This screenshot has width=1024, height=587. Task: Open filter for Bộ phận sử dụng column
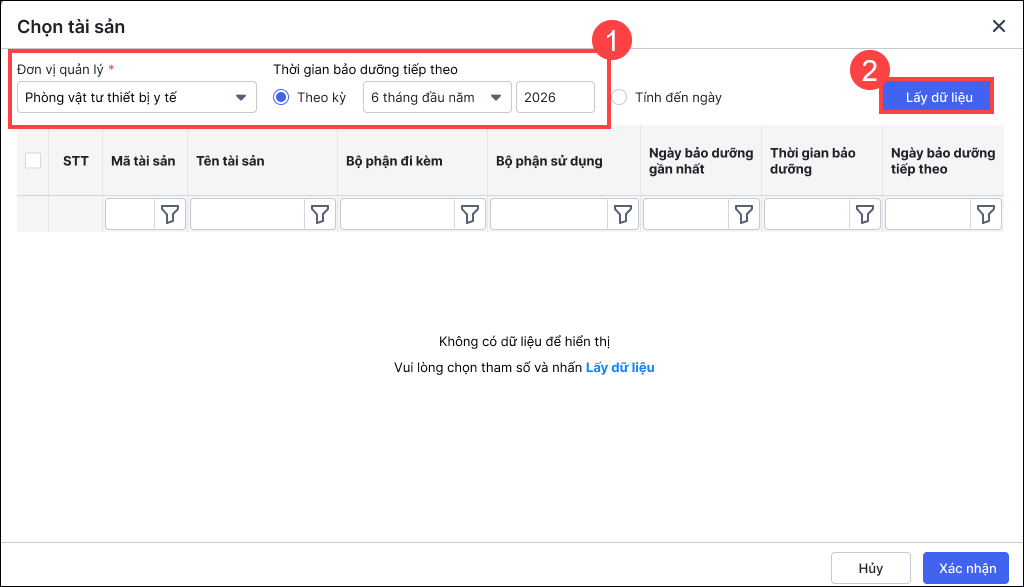[623, 214]
